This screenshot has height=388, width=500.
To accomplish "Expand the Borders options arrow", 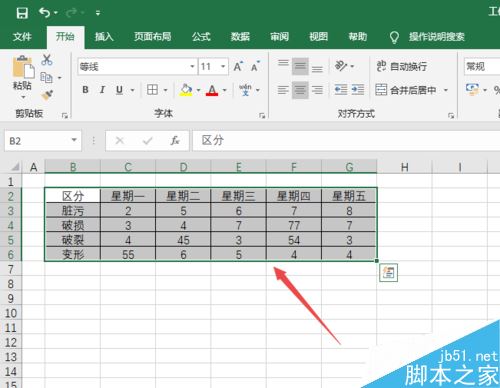I will (x=165, y=90).
